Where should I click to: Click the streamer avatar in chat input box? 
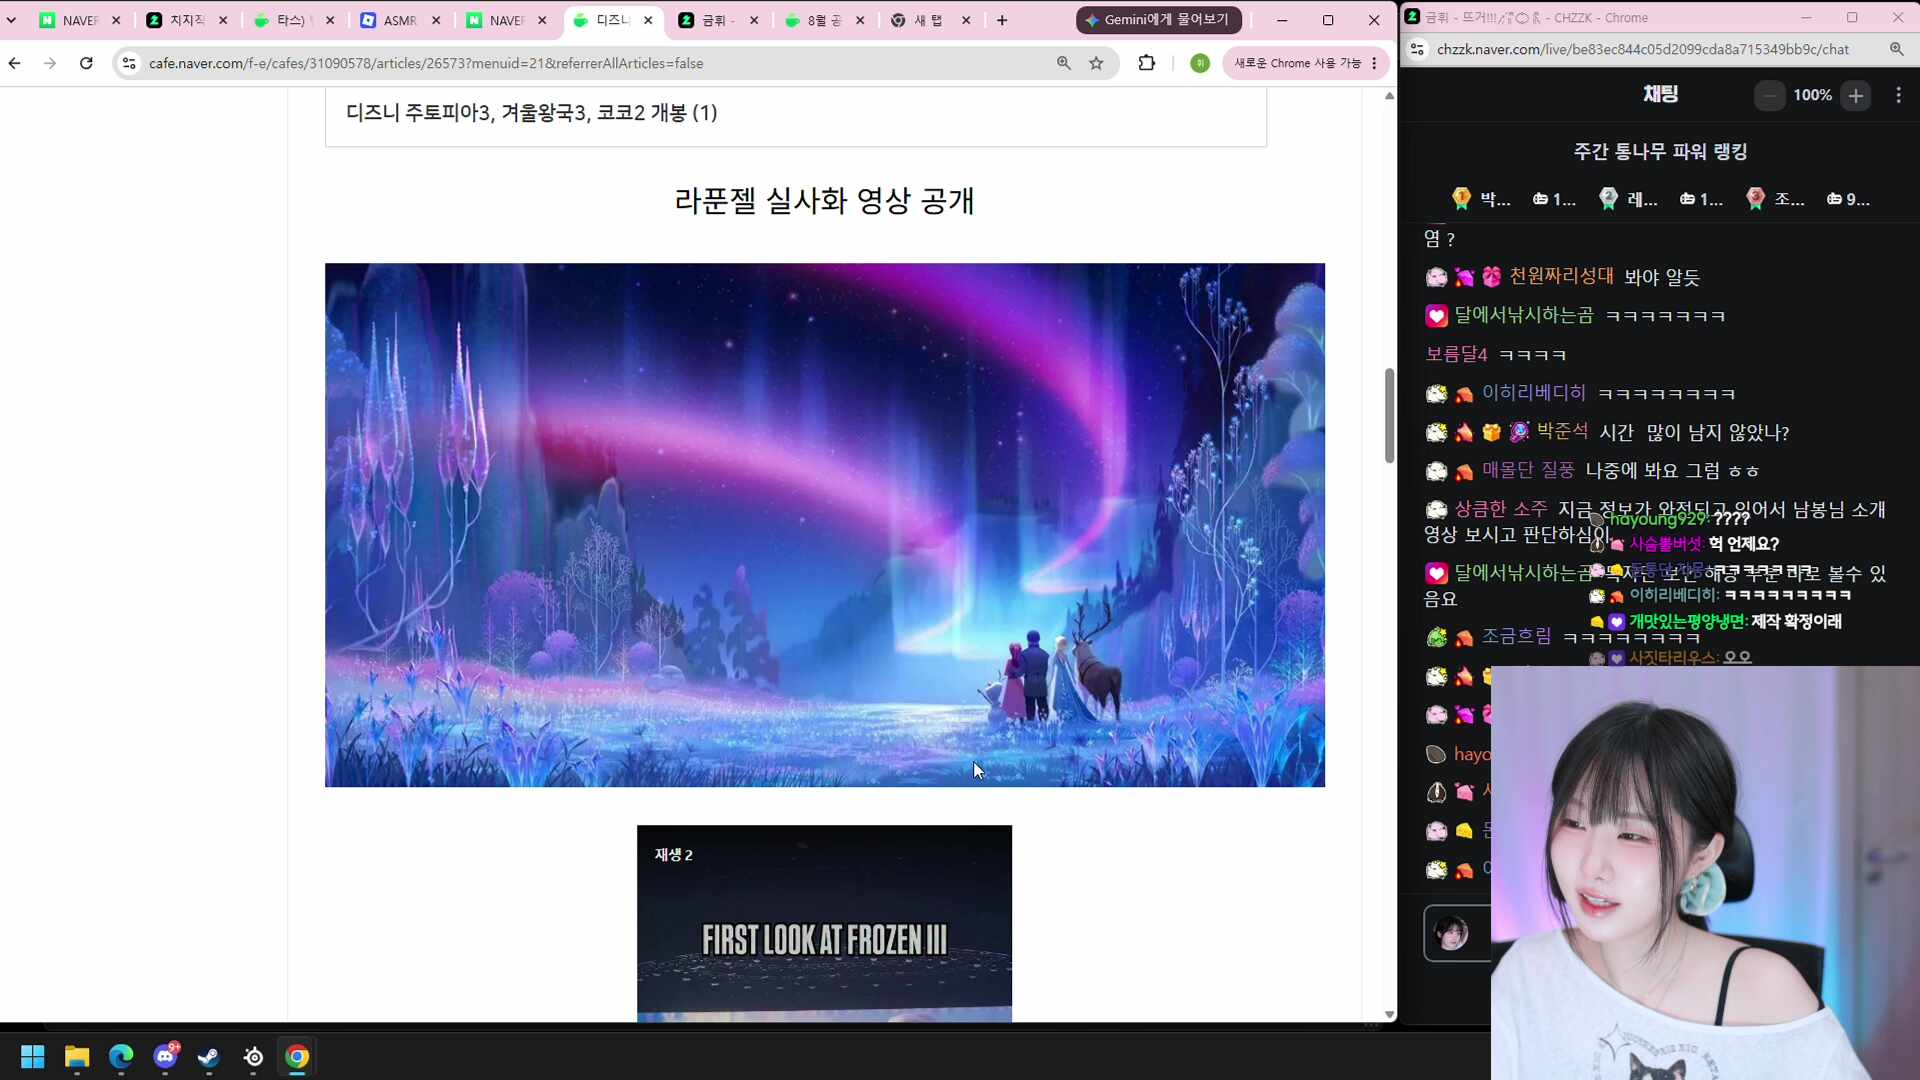point(1451,933)
